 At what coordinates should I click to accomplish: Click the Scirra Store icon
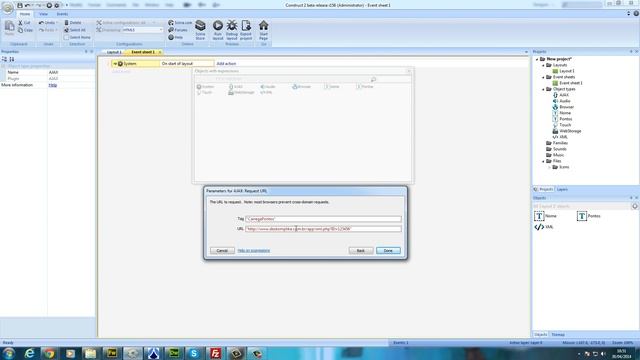(200, 29)
